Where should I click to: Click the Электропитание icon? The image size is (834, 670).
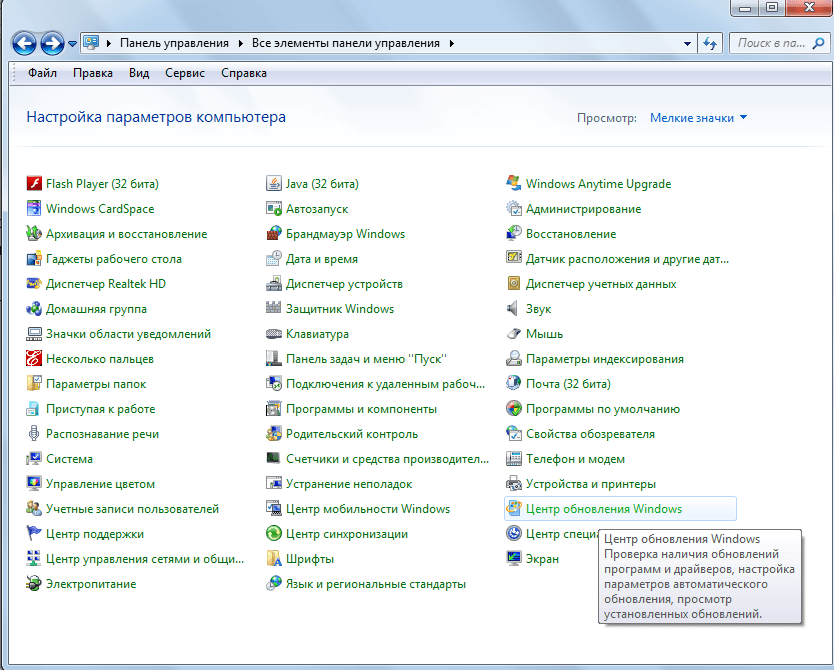(34, 583)
